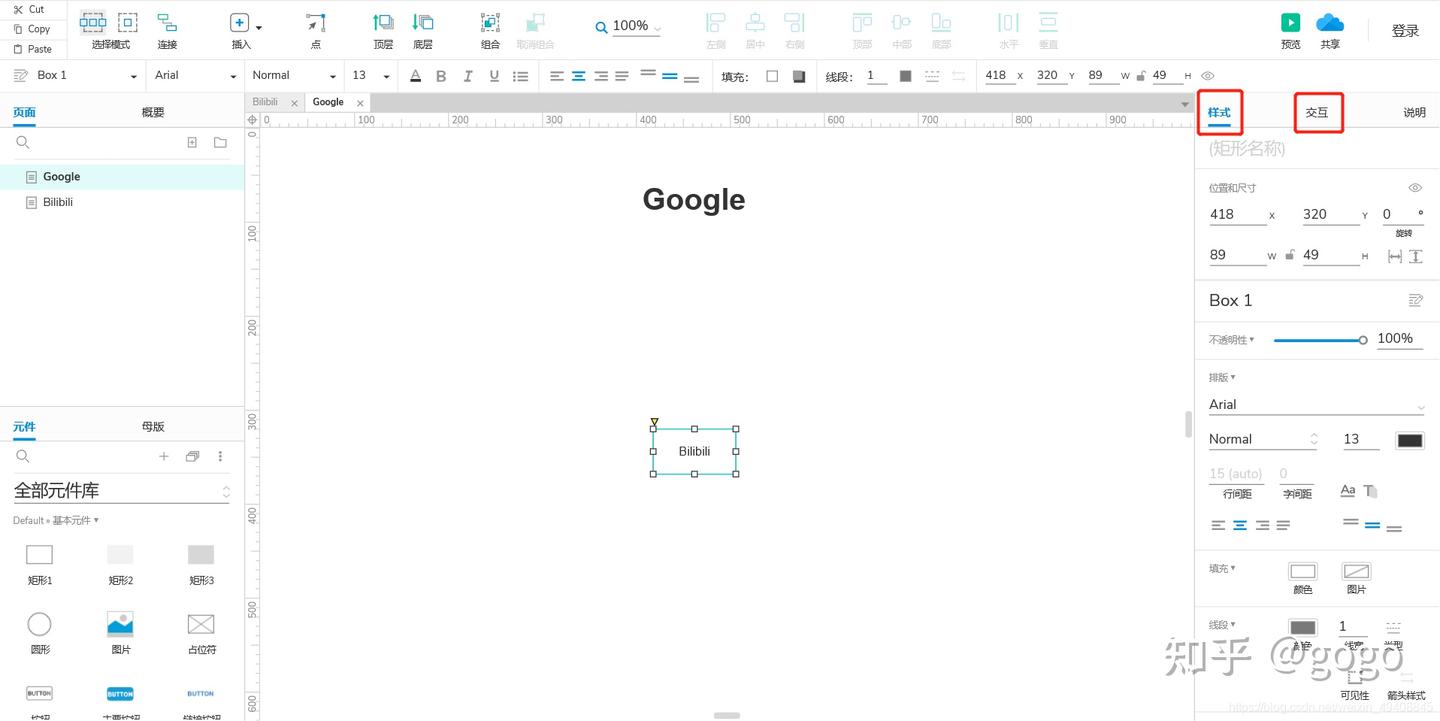The width and height of the screenshot is (1440, 721).
Task: Click the opacity slider handle
Action: point(1362,340)
